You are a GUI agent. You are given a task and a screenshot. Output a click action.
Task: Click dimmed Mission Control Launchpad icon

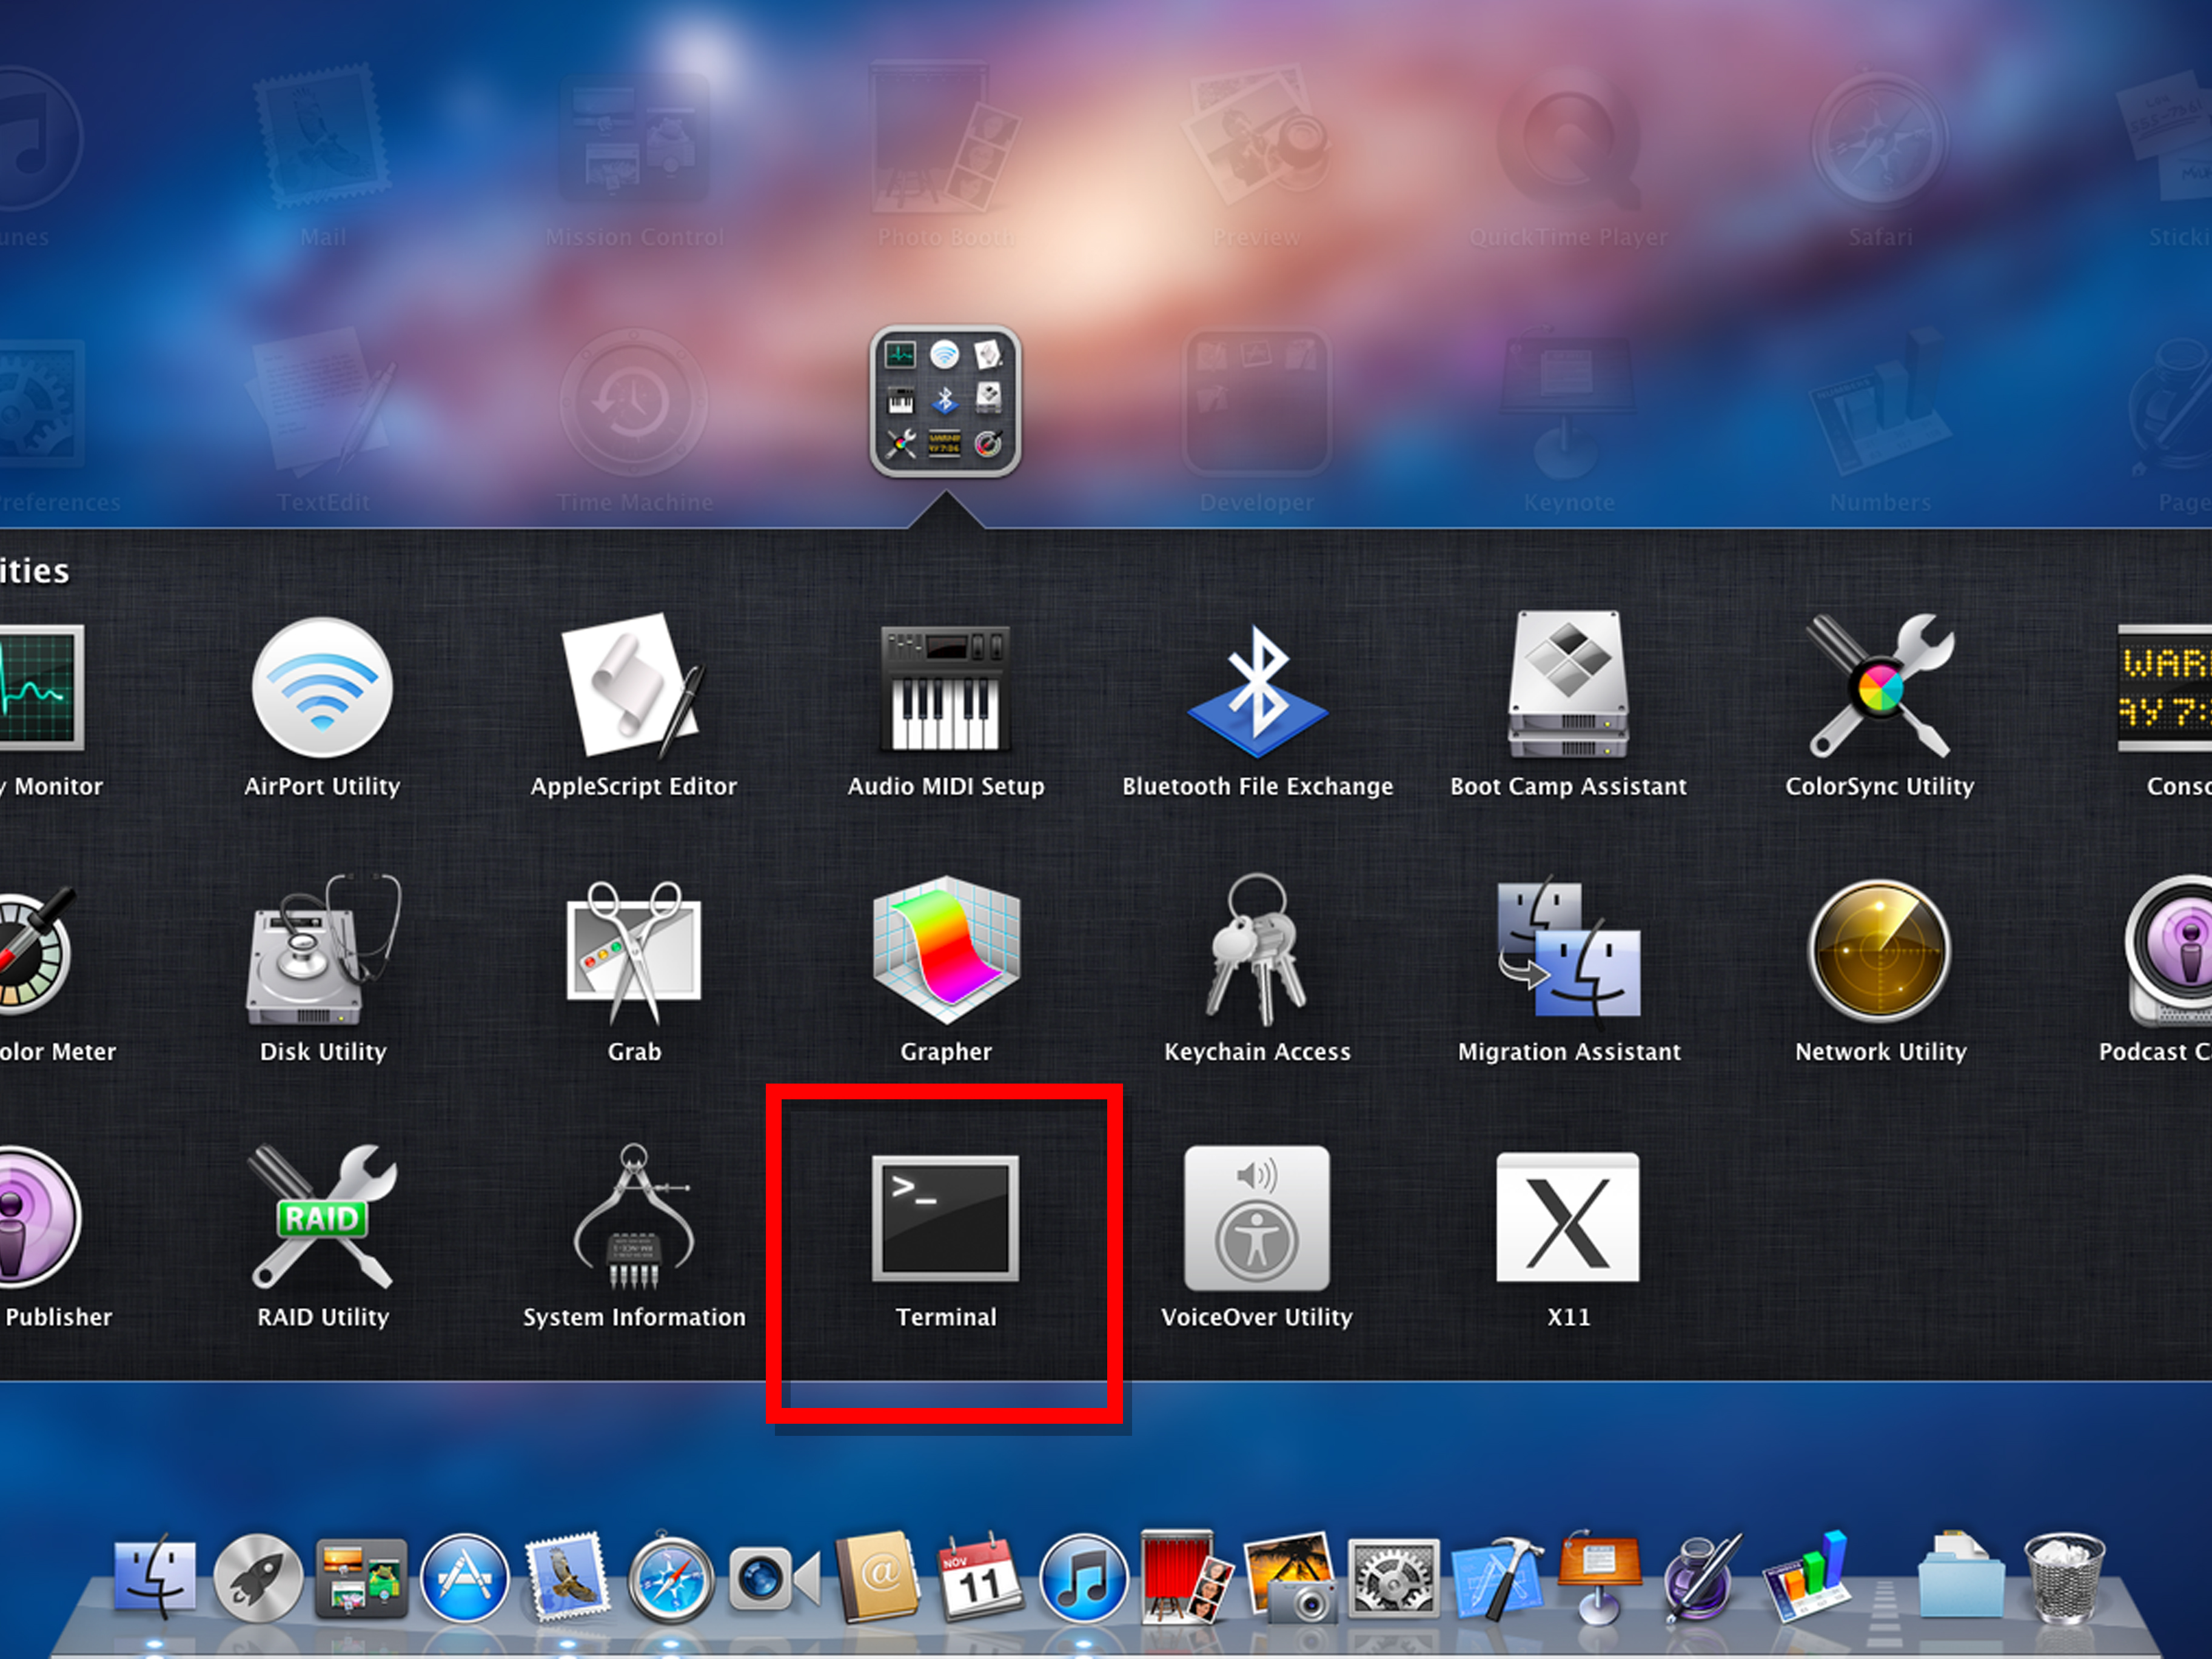[633, 139]
